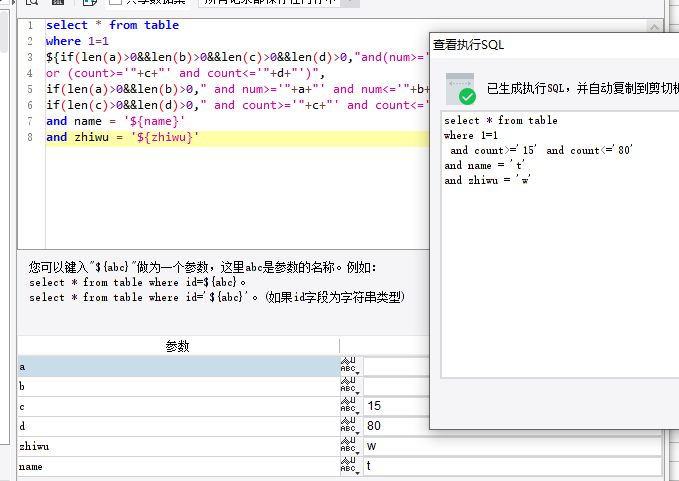This screenshot has width=679, height=481.
Task: Open the type dropdown for parameter b
Action: click(x=350, y=386)
